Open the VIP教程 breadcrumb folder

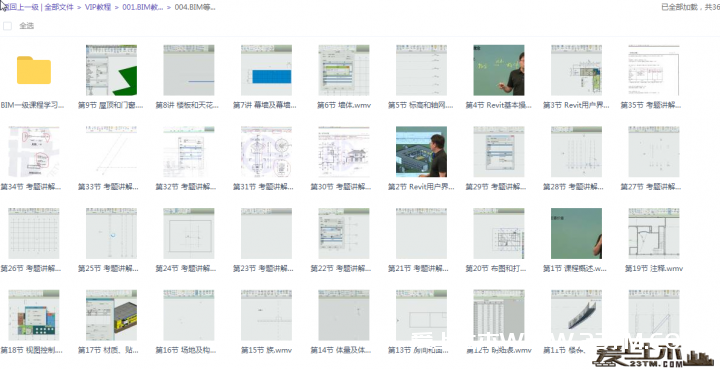click(x=98, y=7)
